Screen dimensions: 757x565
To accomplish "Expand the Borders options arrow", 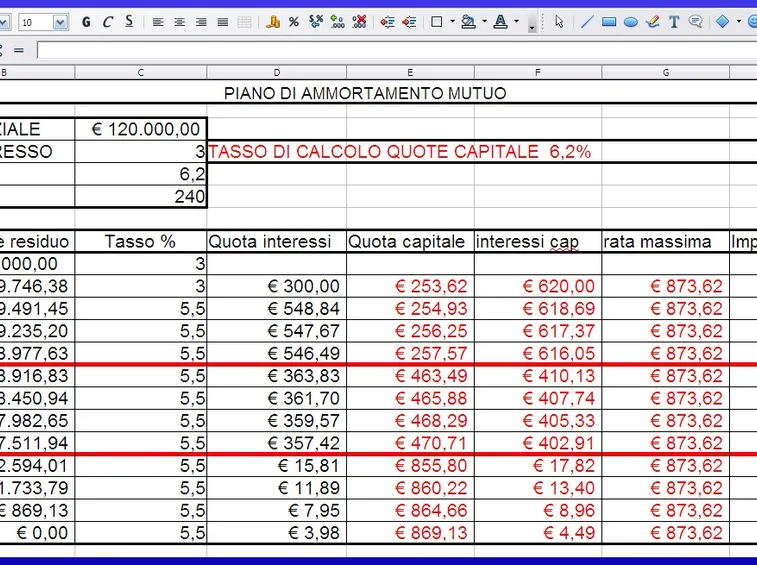I will coord(452,22).
